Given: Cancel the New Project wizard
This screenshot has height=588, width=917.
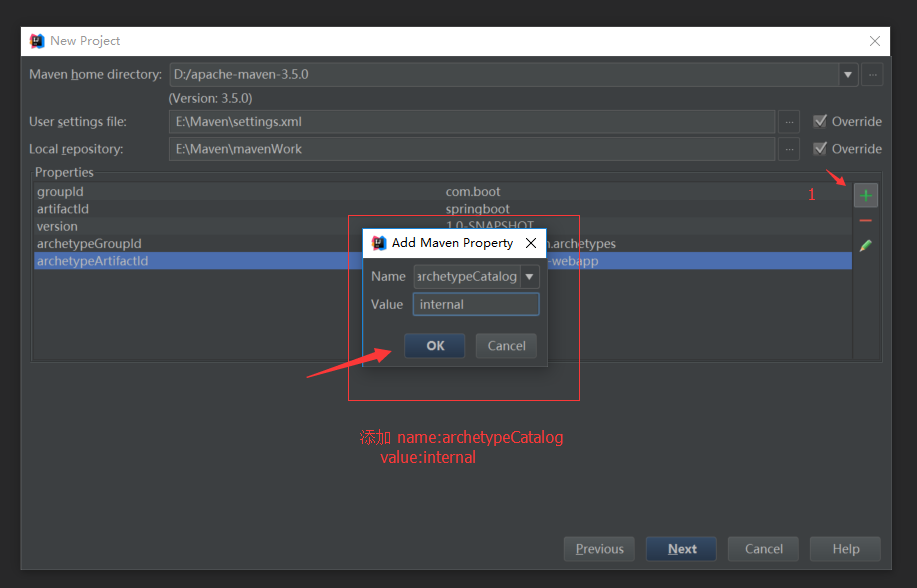Looking at the screenshot, I should 763,549.
